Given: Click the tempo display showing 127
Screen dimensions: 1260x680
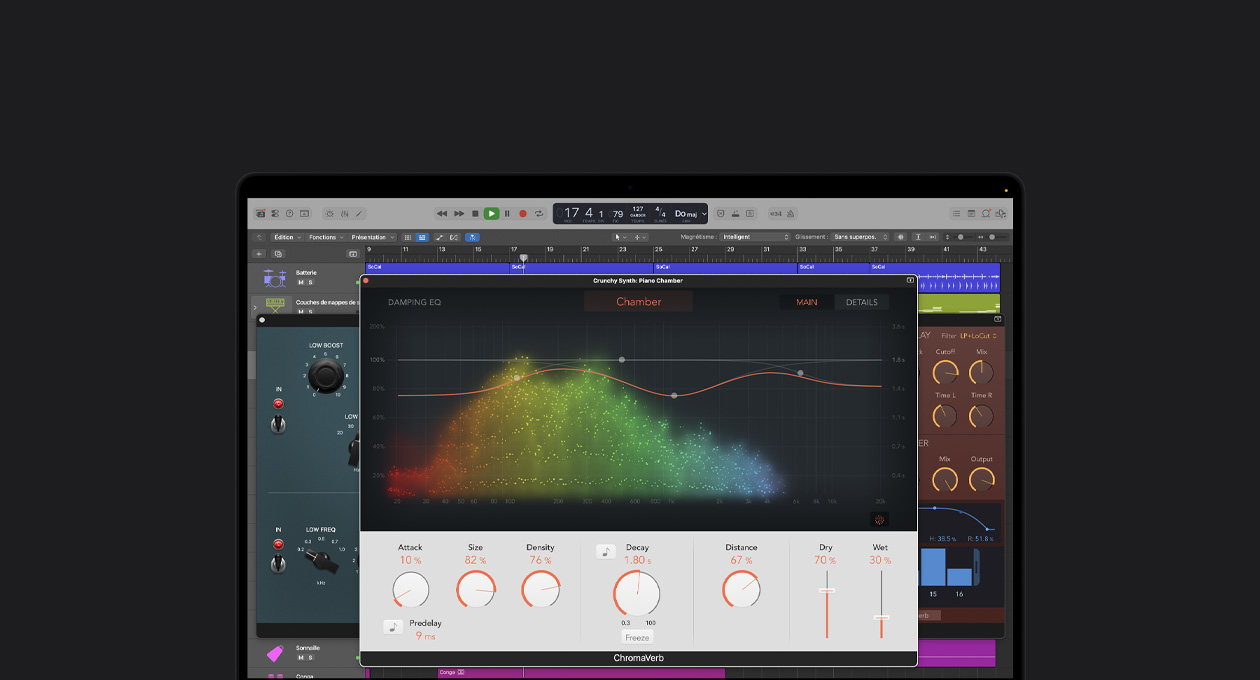Looking at the screenshot, I should (638, 210).
